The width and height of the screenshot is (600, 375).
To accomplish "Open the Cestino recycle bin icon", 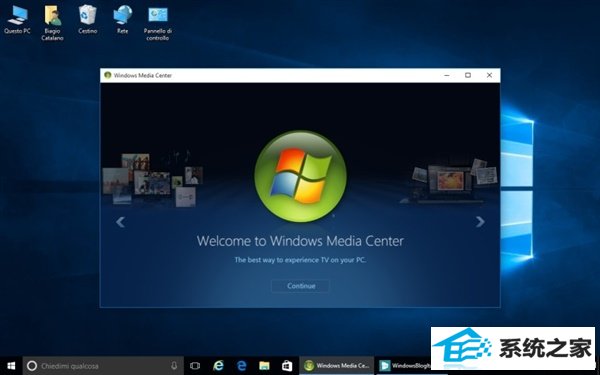I will 88,20.
